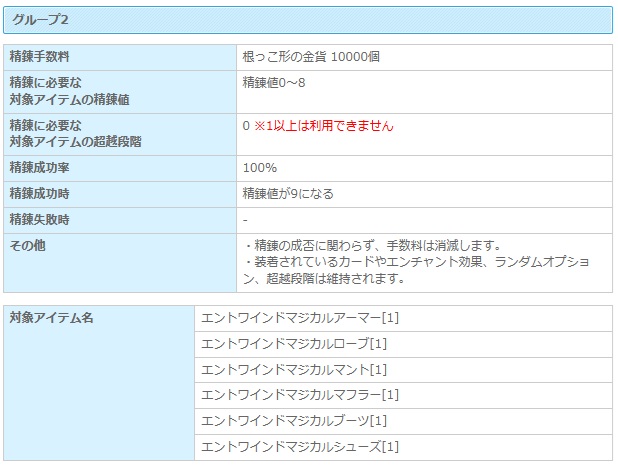Click the 精錬値が9になる text
618x466 pixels.
[288, 194]
